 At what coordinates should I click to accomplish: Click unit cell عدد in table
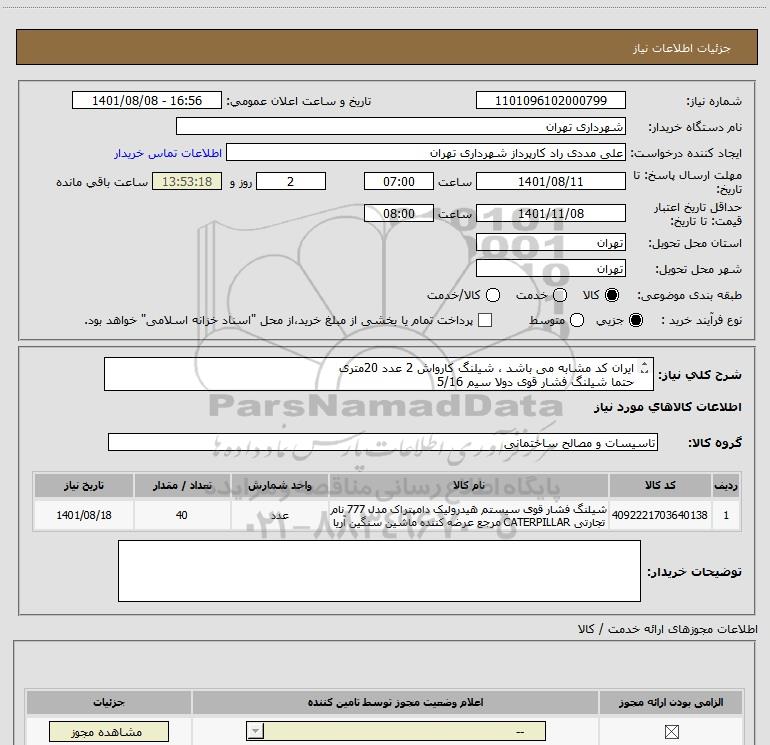(279, 515)
